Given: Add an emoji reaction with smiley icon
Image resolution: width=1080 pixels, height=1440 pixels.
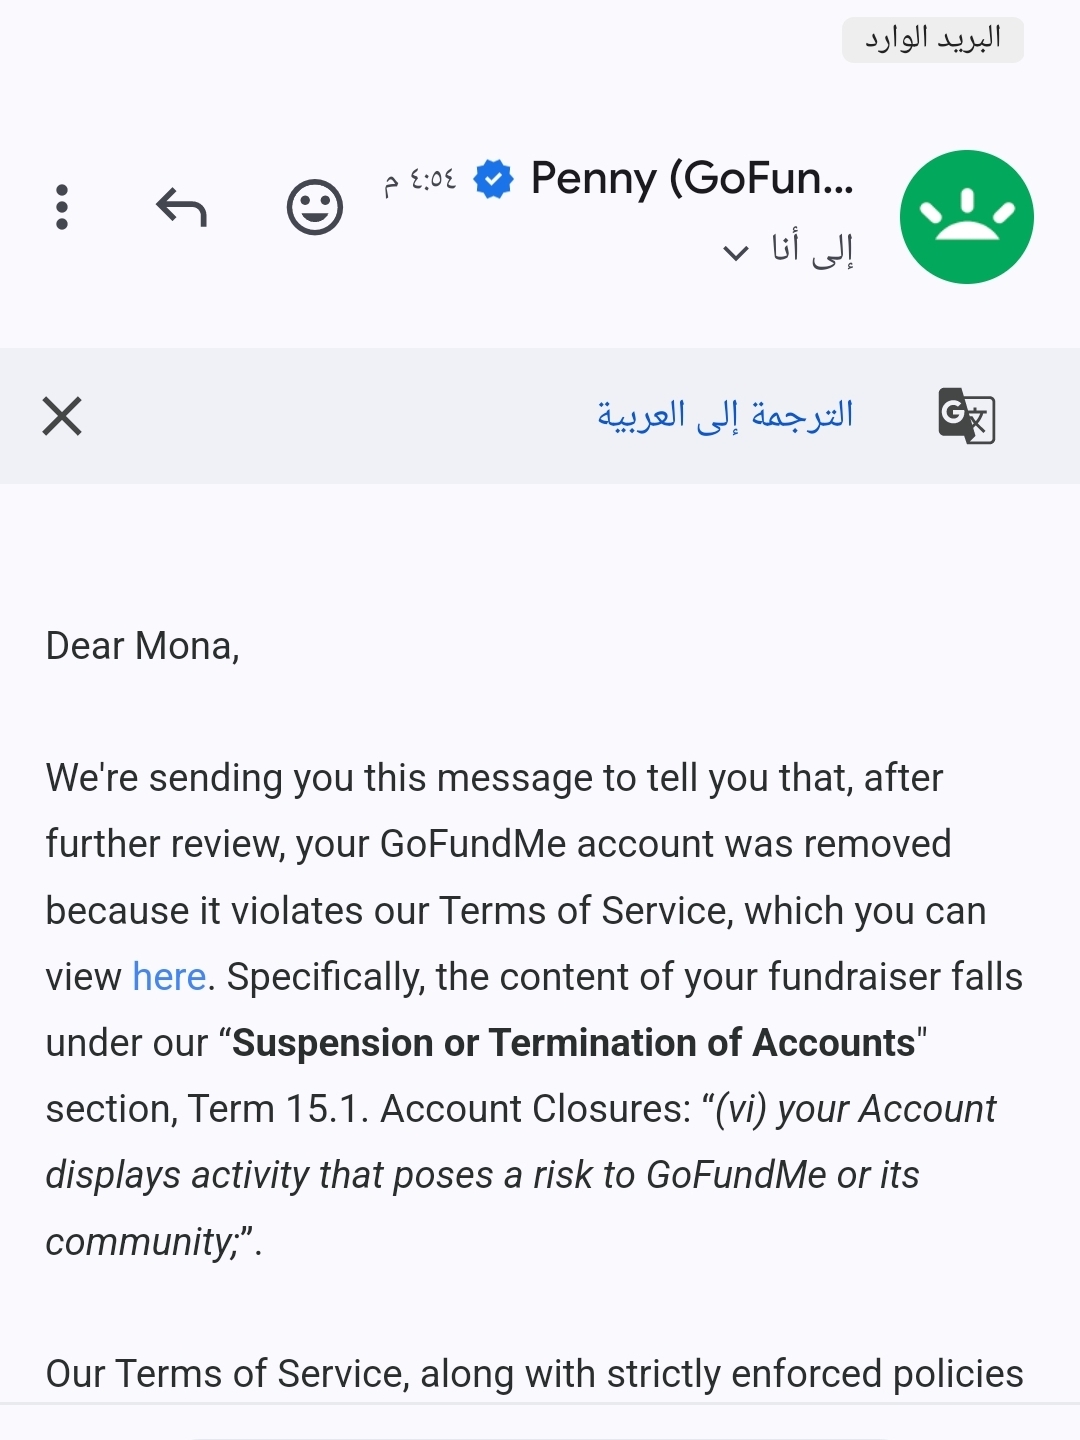Looking at the screenshot, I should tap(315, 207).
